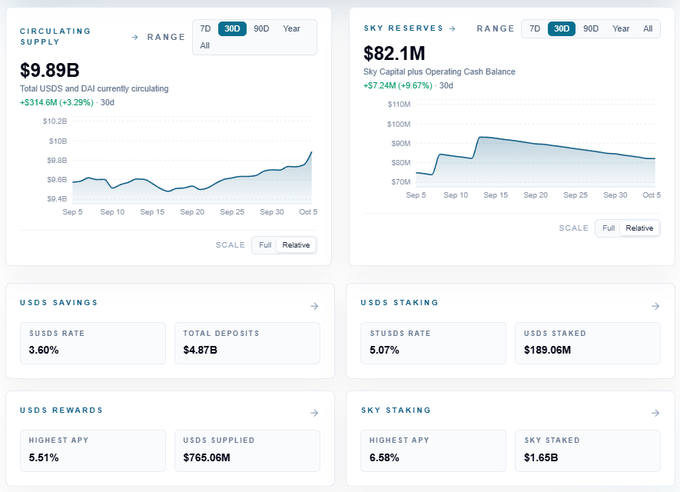This screenshot has height=492, width=680.
Task: Click the +$7.24M (+9.67%) change text
Action: click(398, 85)
